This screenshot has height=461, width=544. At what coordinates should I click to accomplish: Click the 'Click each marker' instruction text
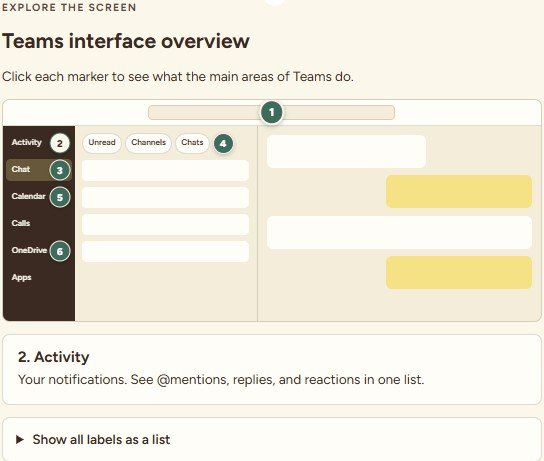pyautogui.click(x=178, y=76)
